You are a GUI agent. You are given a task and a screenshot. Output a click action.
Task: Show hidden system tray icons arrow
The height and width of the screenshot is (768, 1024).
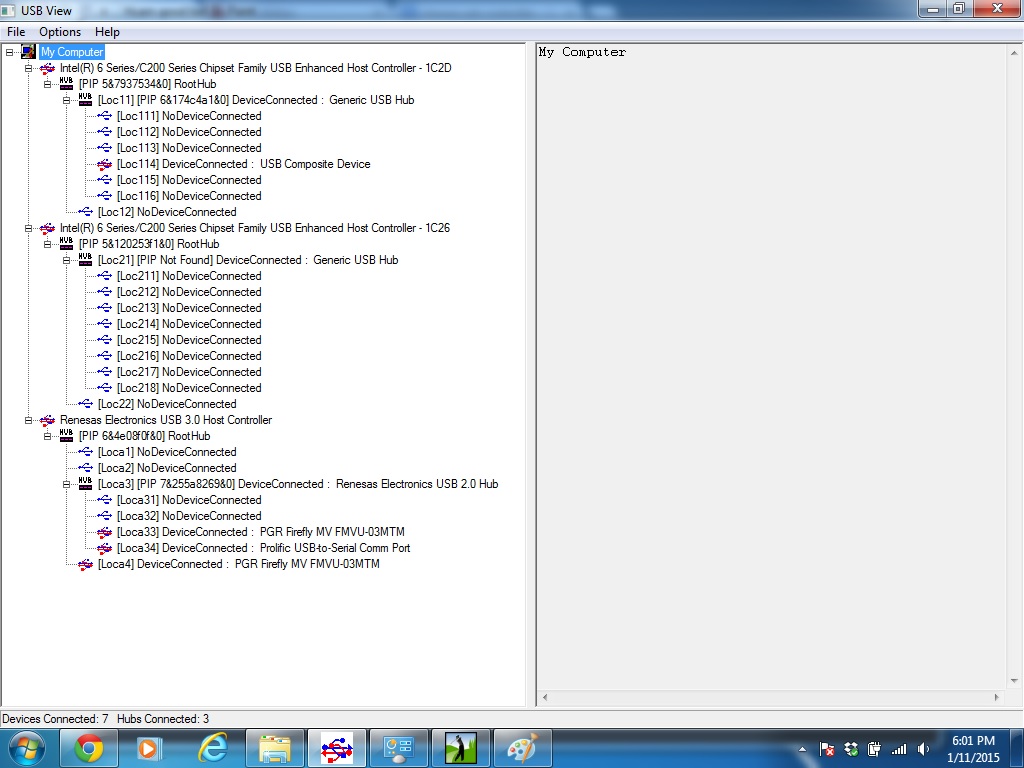click(x=803, y=749)
